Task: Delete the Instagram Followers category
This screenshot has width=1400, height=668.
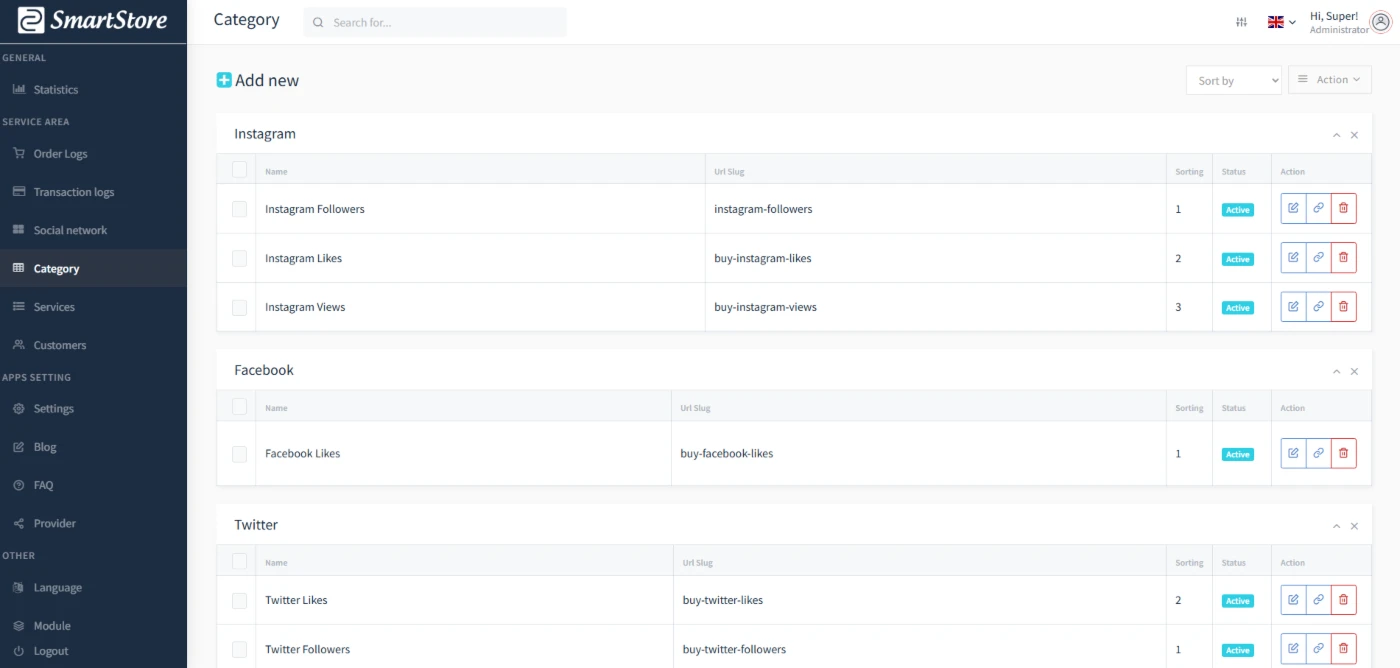Action: click(1344, 209)
